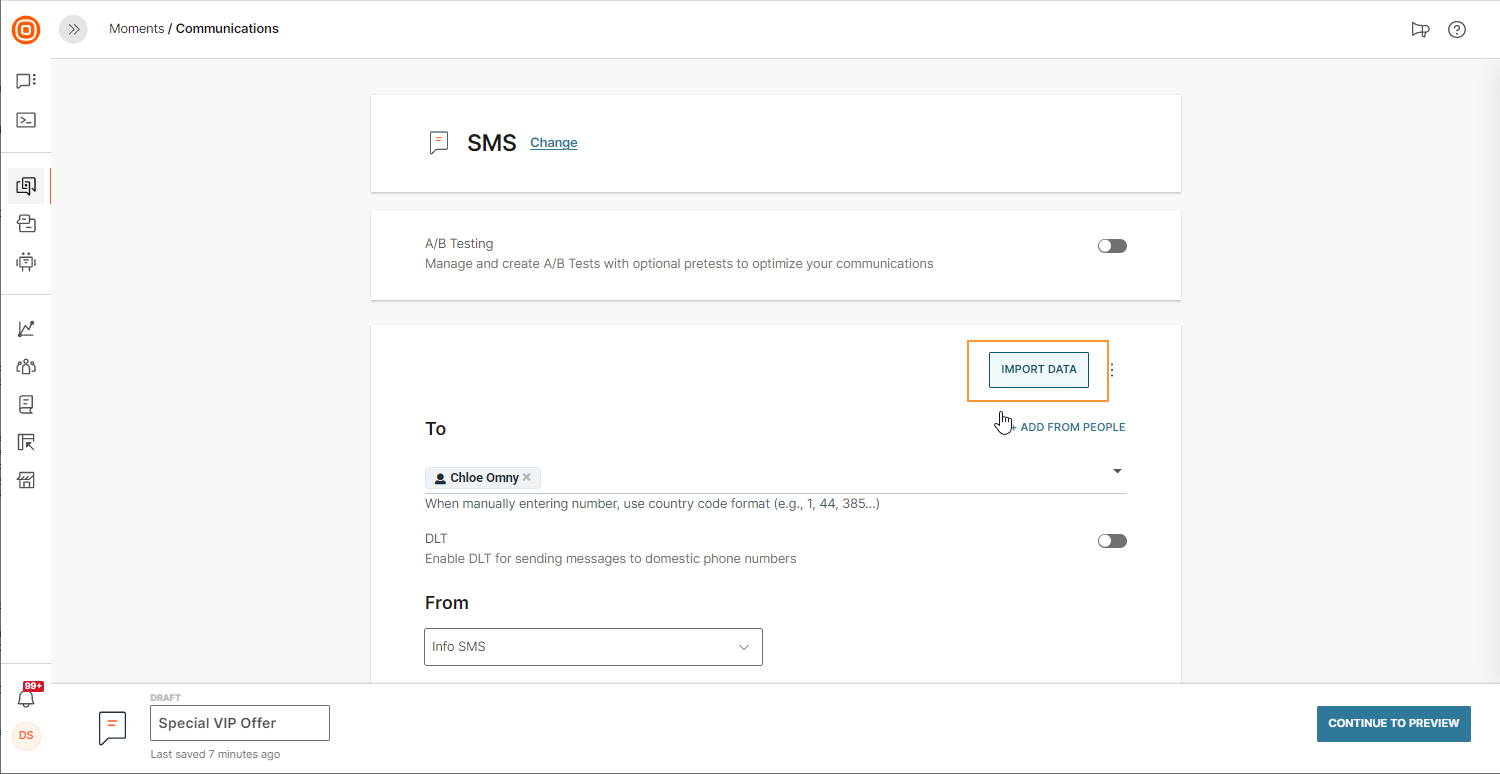Open the People sidebar icon

(26, 367)
